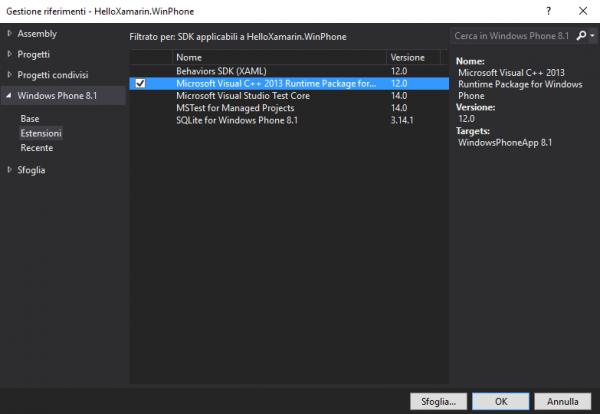Collapse the Windows Phone 8.1 node

pyautogui.click(x=9, y=95)
